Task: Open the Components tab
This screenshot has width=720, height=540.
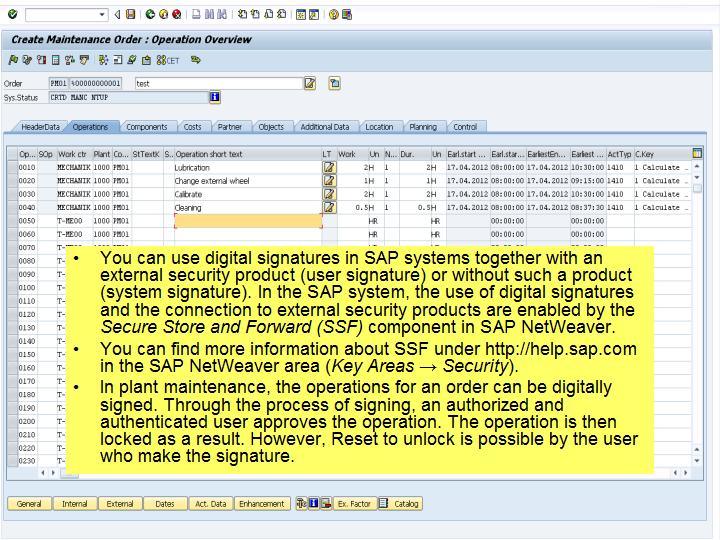Action: click(x=146, y=127)
